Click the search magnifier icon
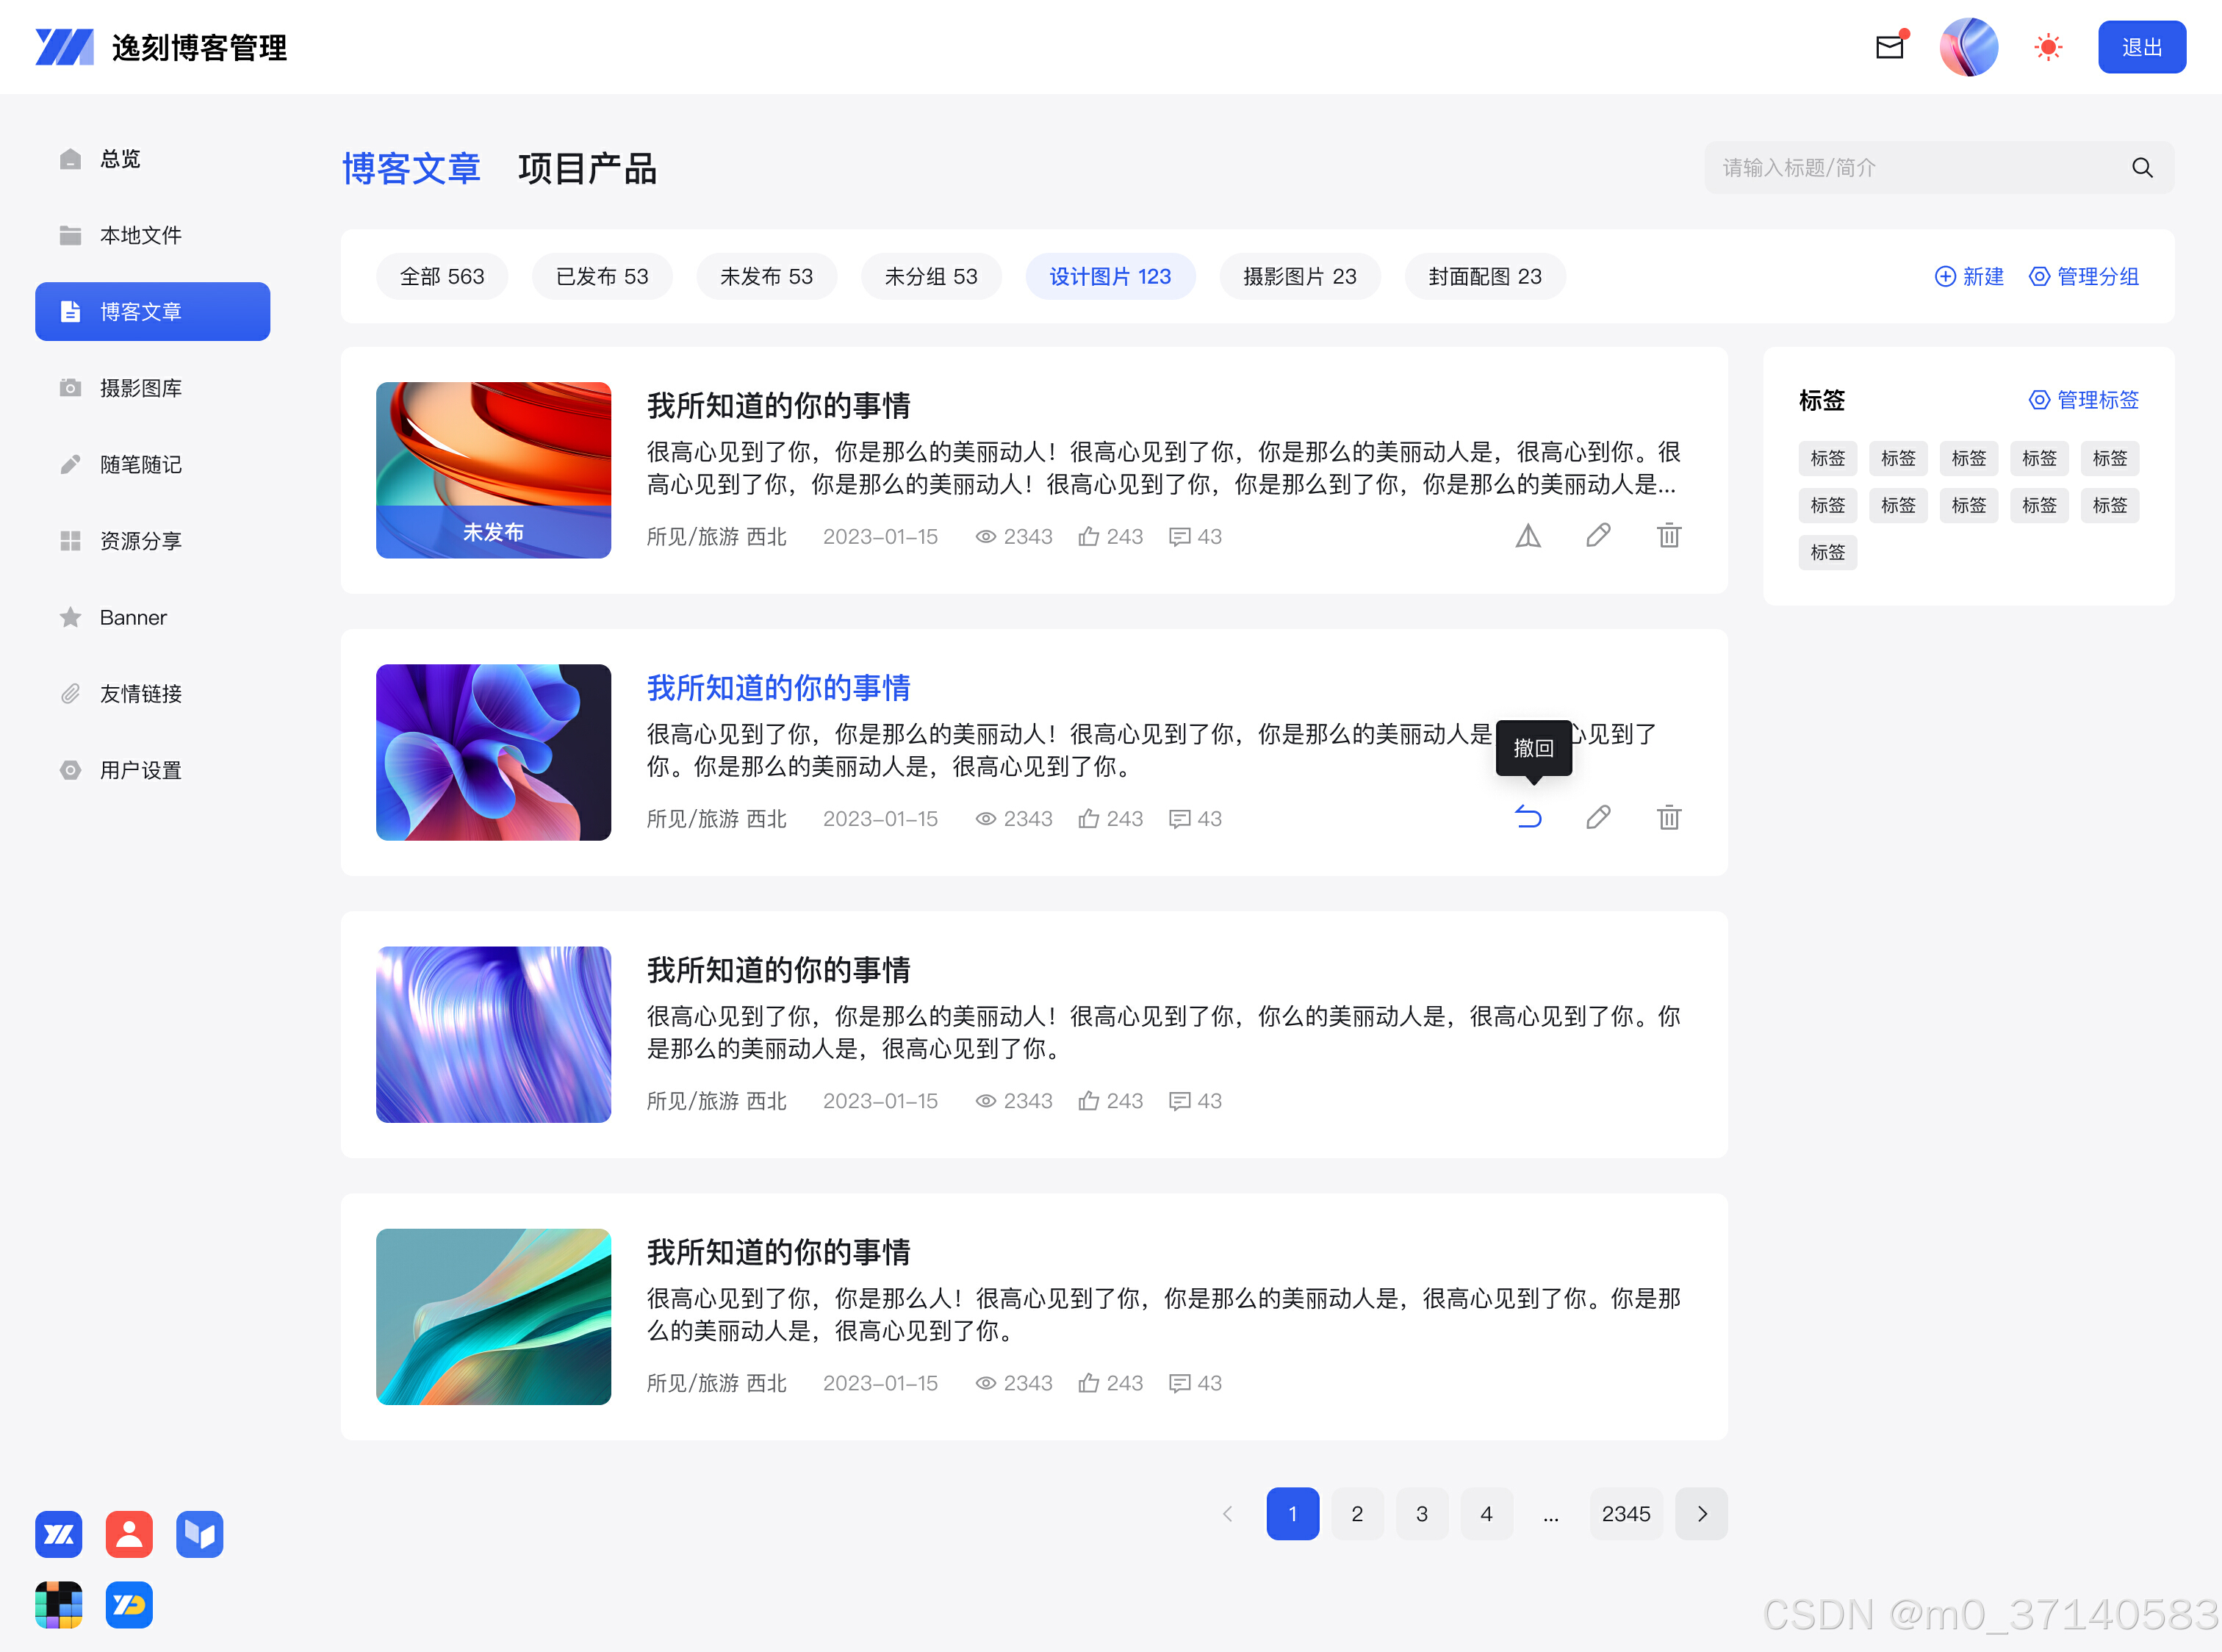 click(2142, 167)
